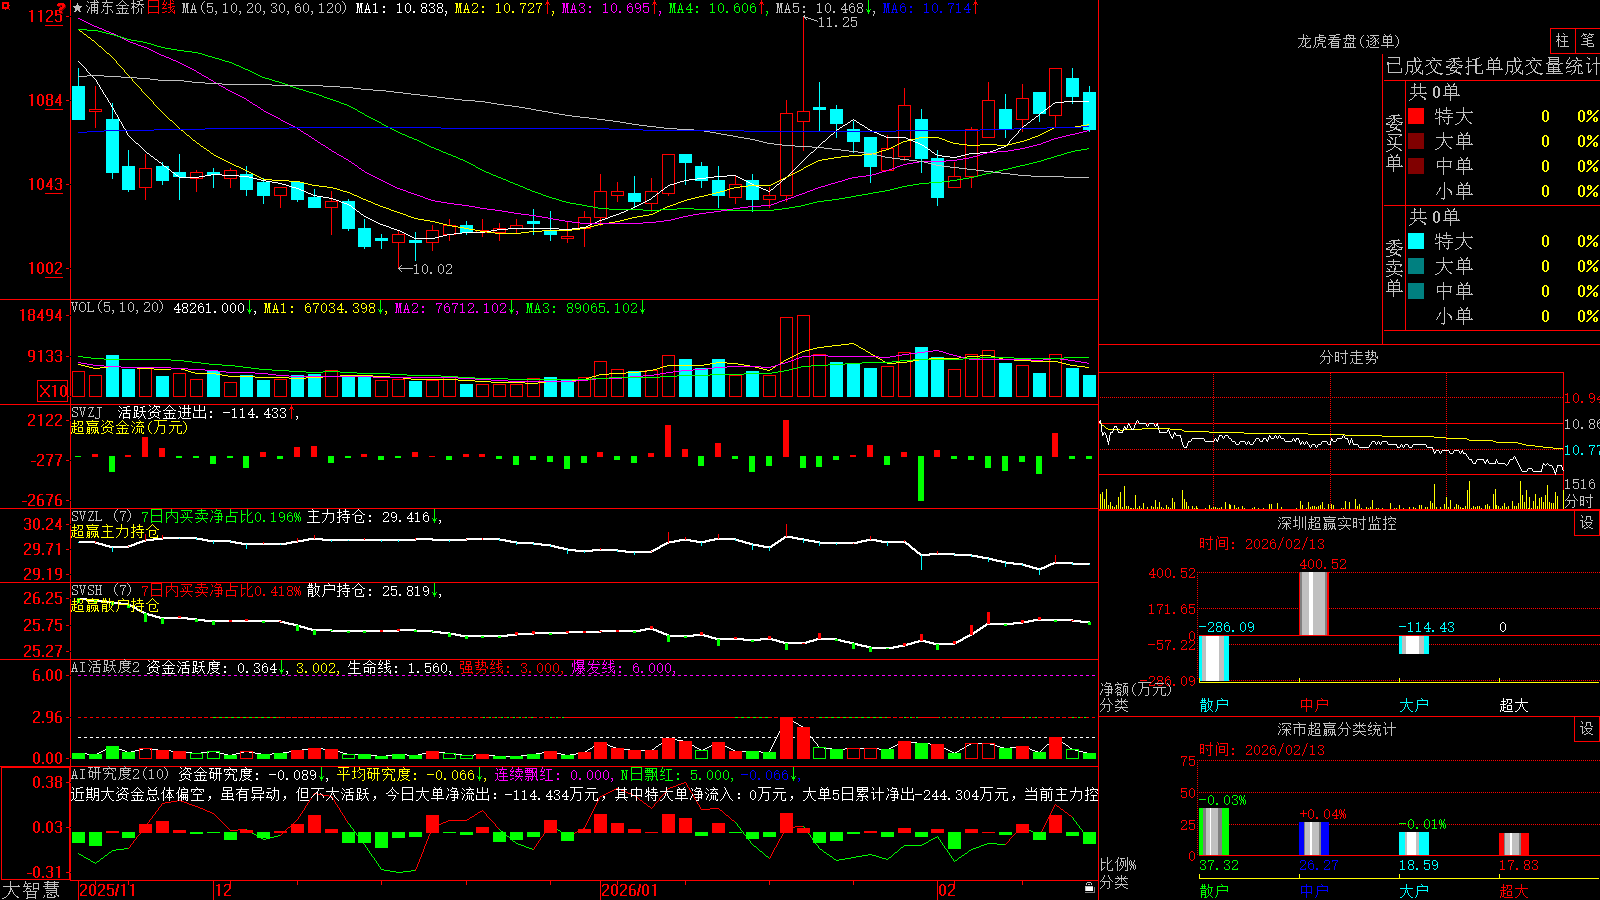Click the 平均研究度: -0.066 value
Viewport: 1600px width, 900px height.
click(405, 775)
